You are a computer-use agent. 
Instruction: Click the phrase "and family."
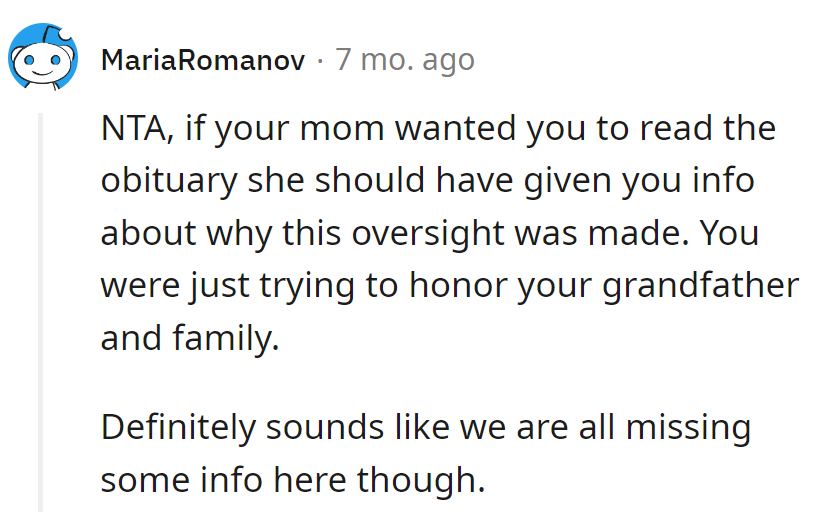point(188,338)
